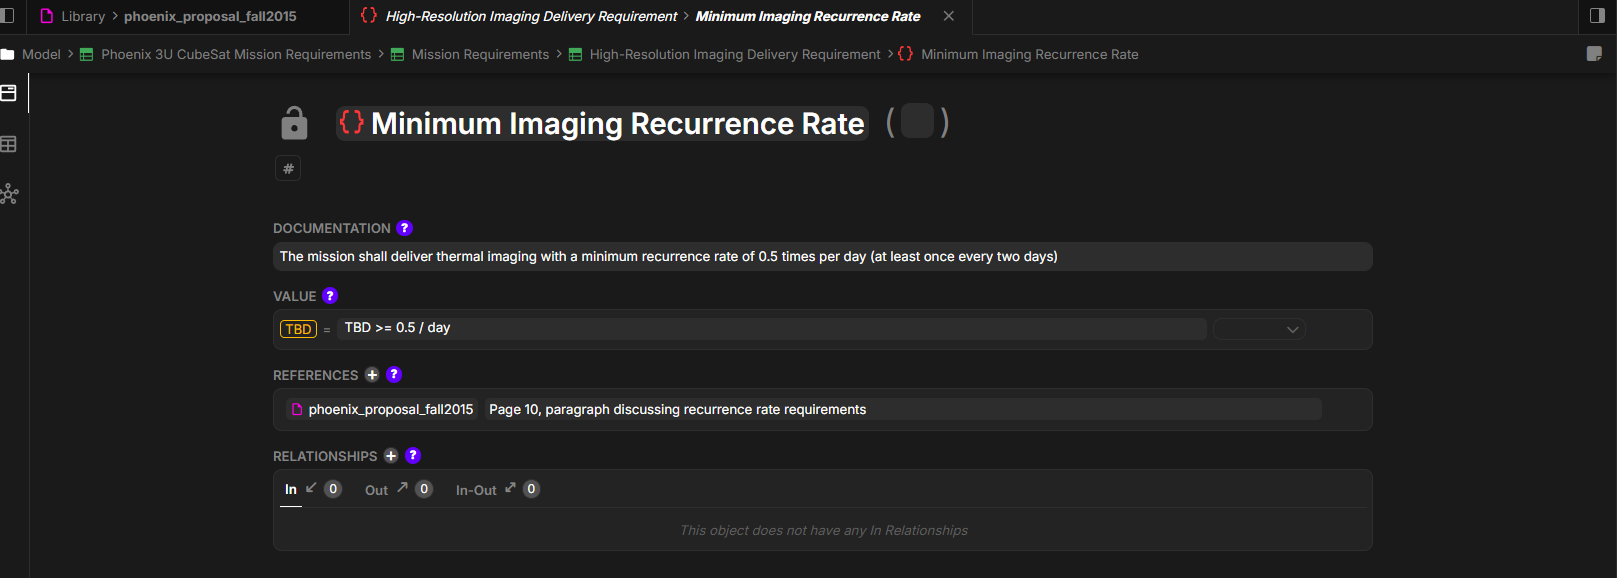Click the folder icon beside the Model breadcrumb
The image size is (1617, 578).
coord(7,54)
